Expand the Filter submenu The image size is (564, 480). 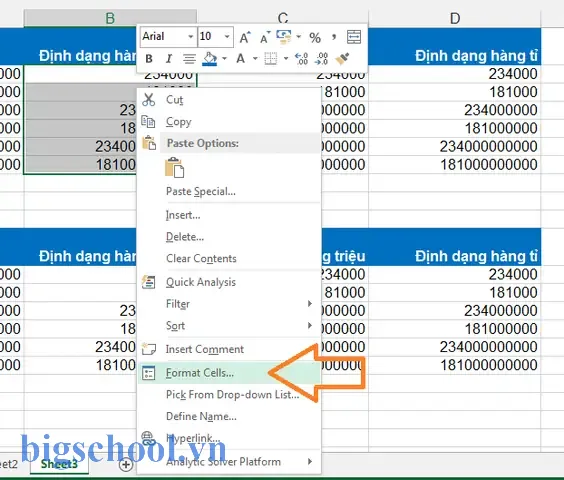coord(229,304)
